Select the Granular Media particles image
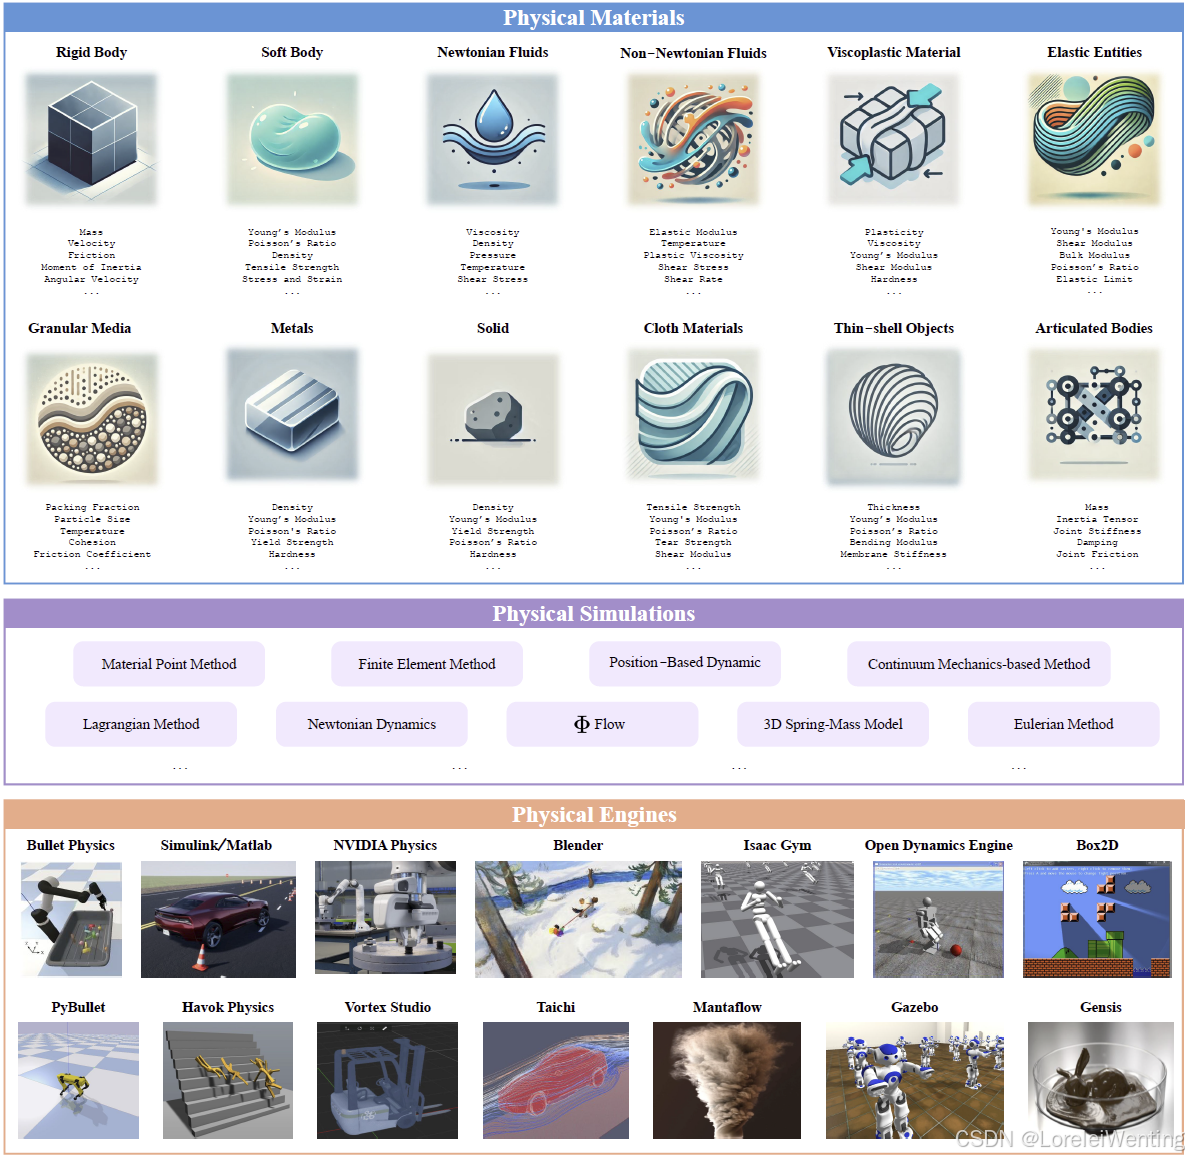Viewport: 1189px width, 1159px height. (x=92, y=419)
